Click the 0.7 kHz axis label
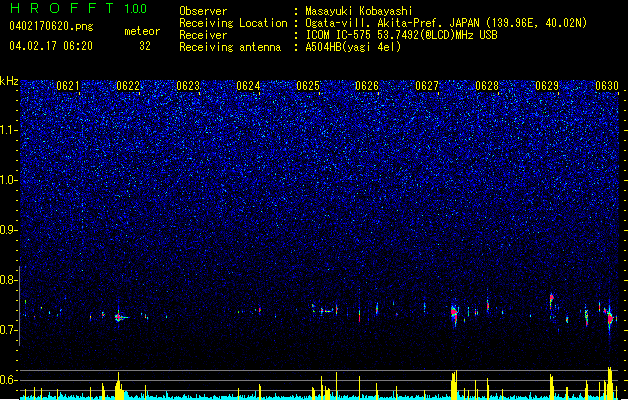This screenshot has height=400, width=629. (x=9, y=330)
